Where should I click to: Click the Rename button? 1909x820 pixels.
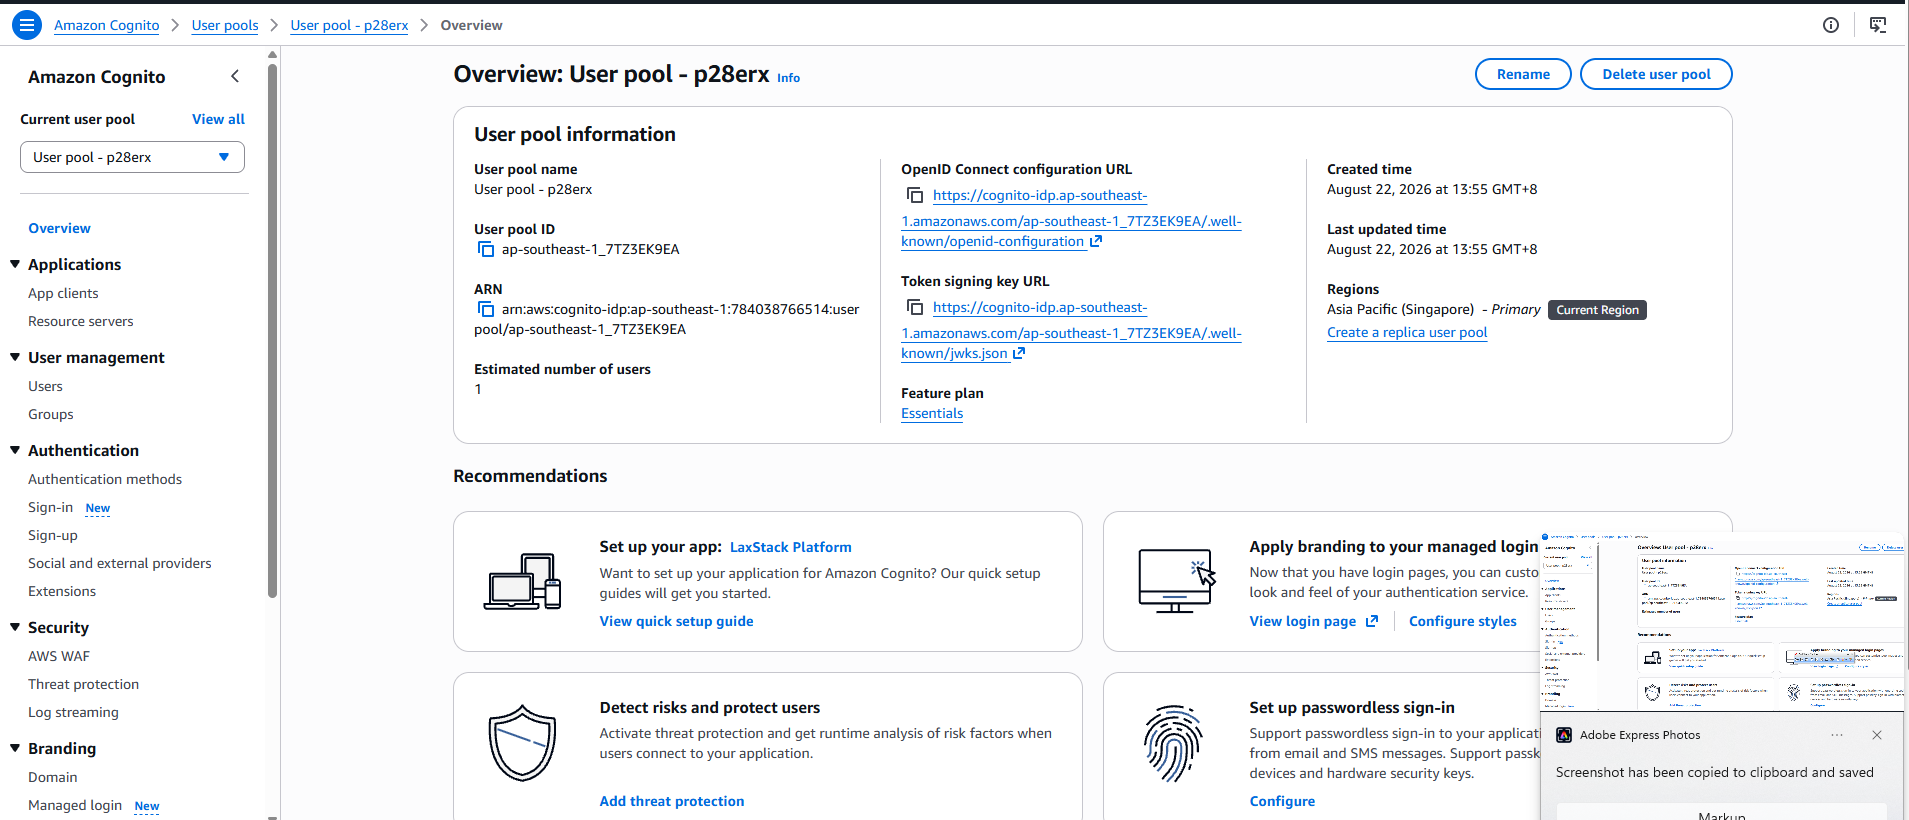(1523, 74)
